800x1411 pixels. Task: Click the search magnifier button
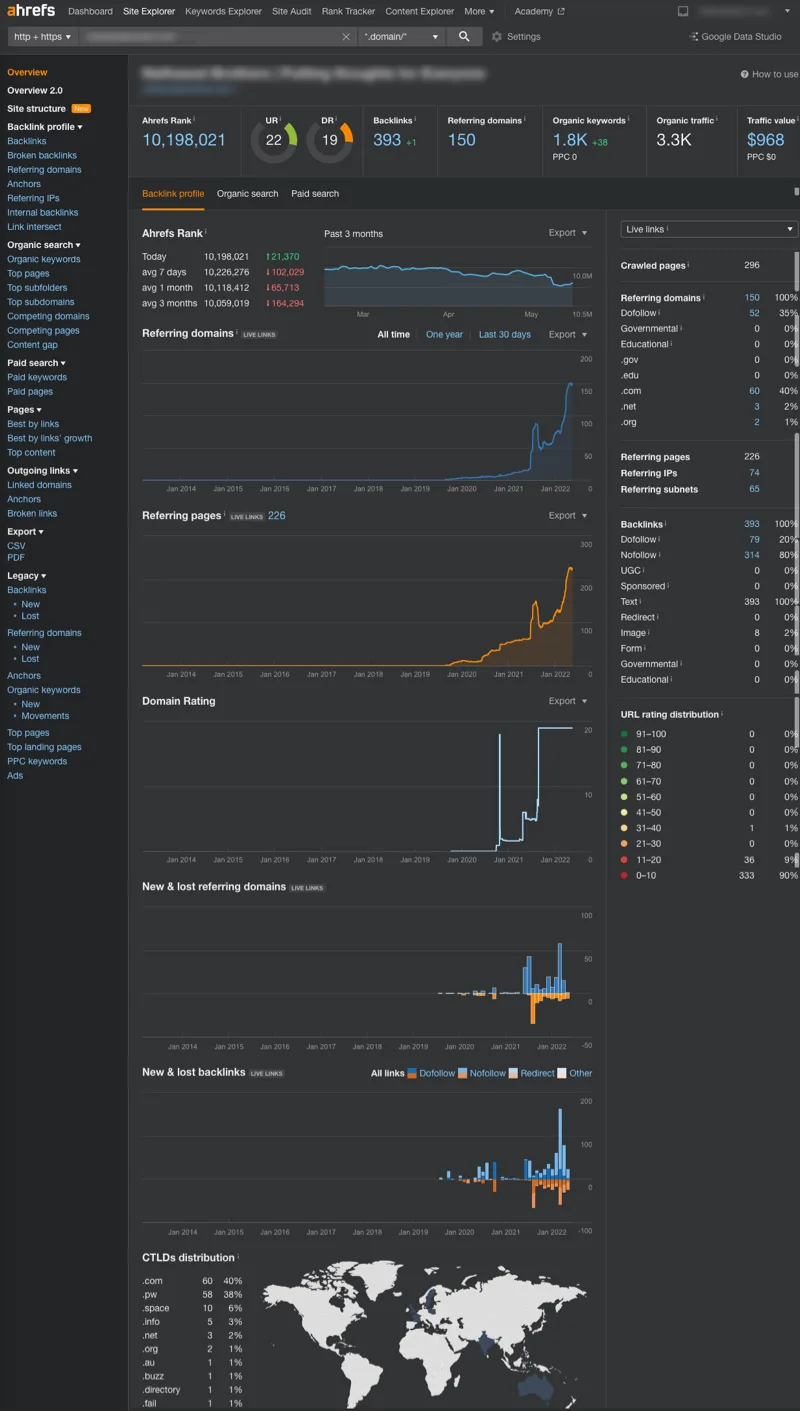(x=463, y=36)
